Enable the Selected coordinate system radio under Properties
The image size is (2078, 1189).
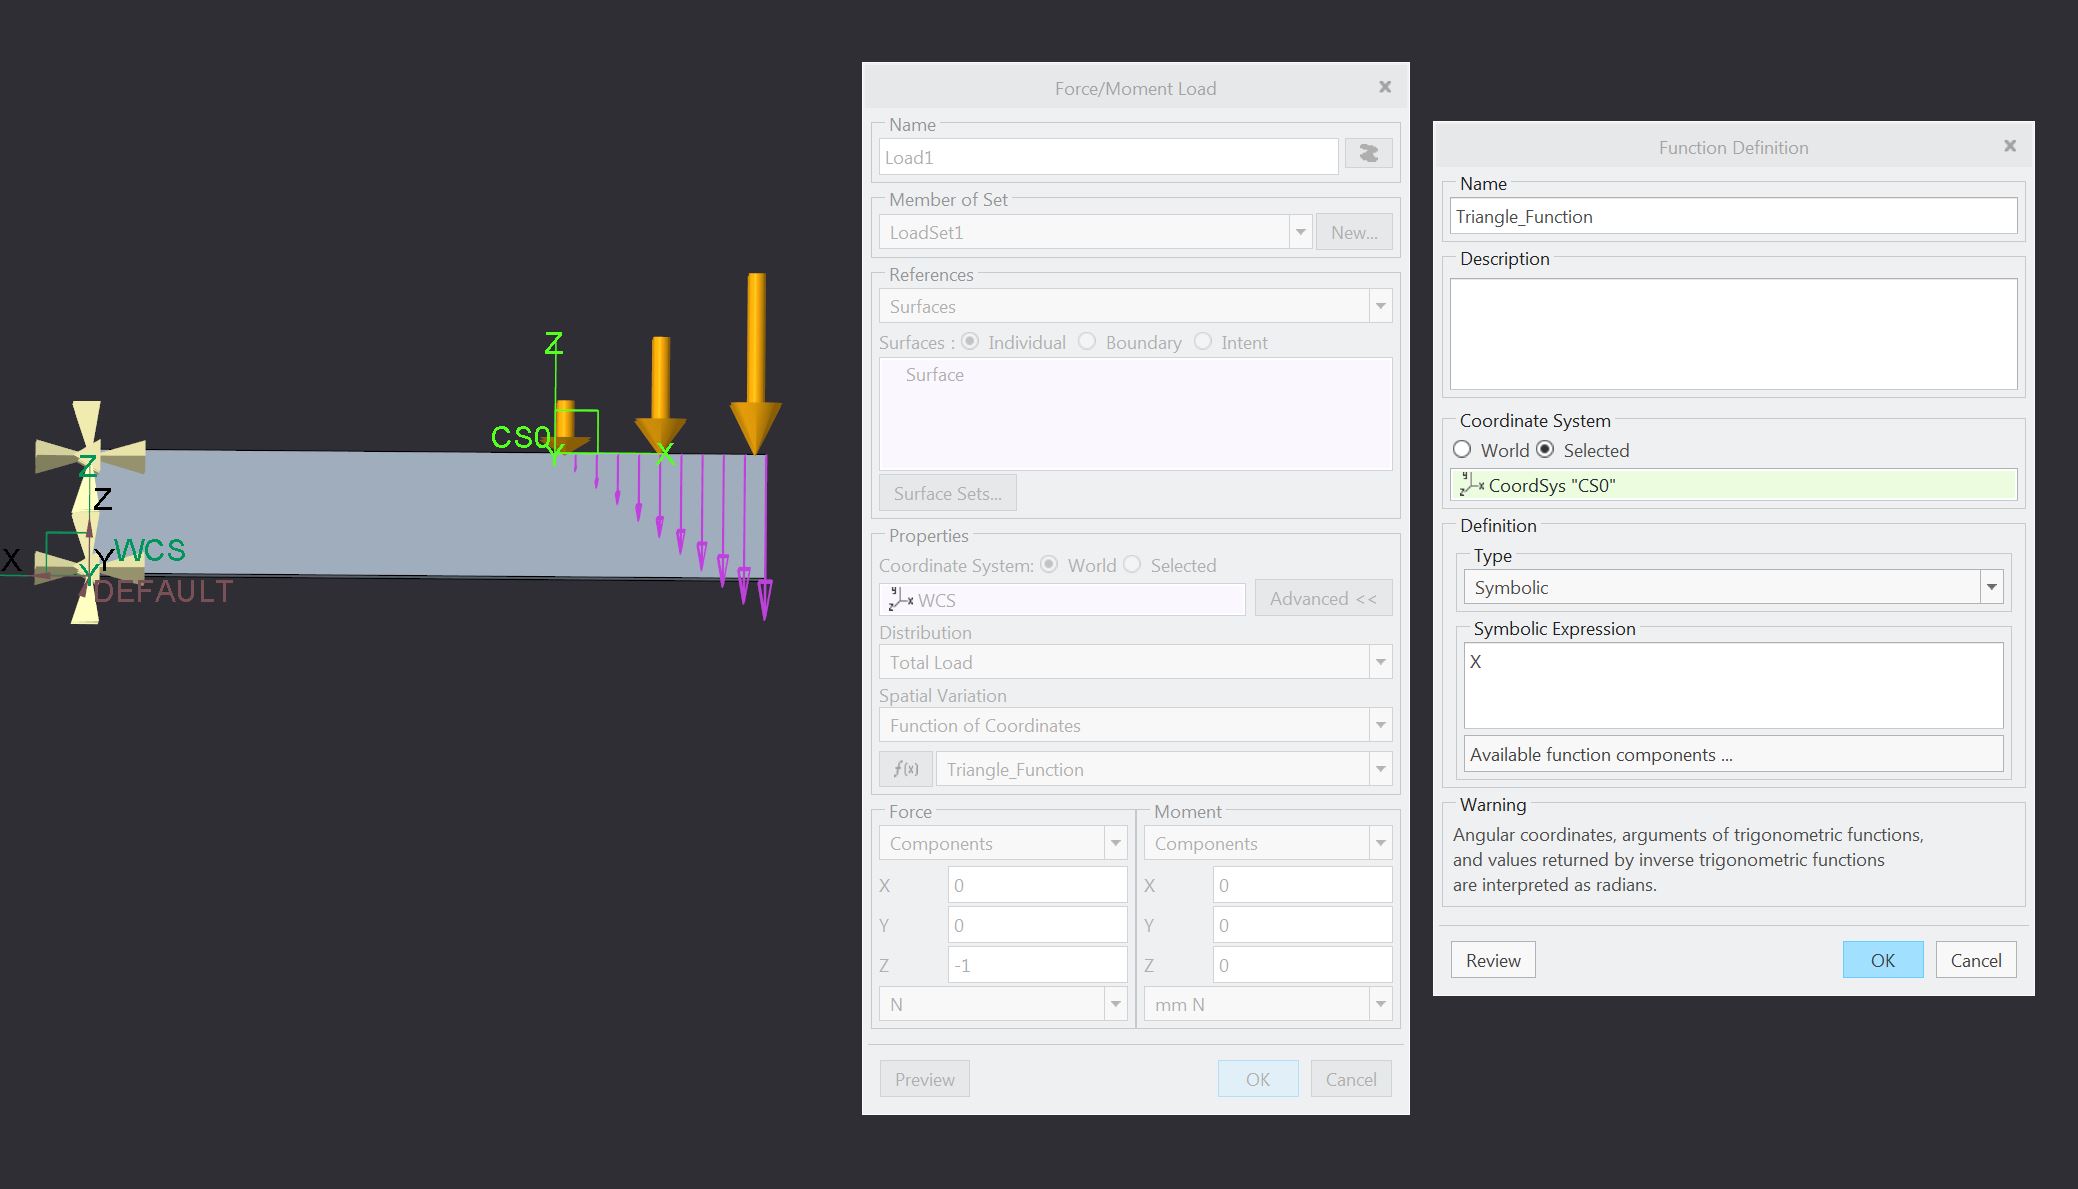click(x=1132, y=565)
